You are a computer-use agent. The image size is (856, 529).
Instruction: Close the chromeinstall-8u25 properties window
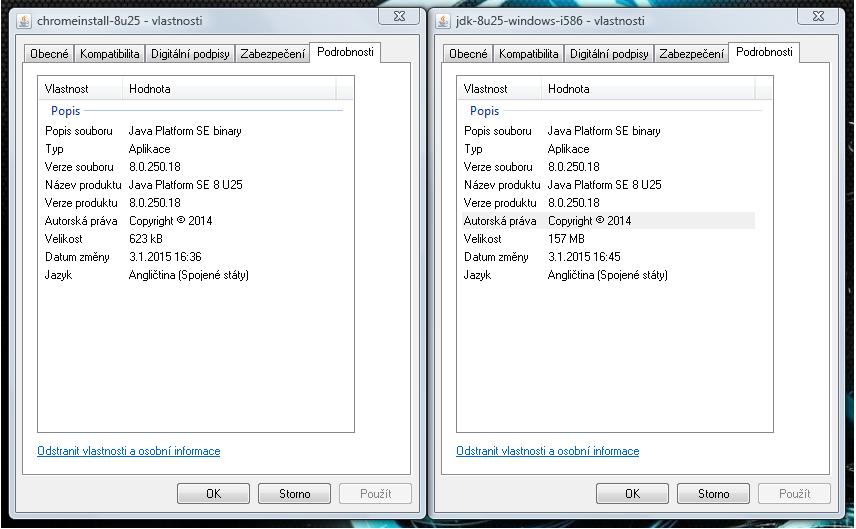pos(399,16)
